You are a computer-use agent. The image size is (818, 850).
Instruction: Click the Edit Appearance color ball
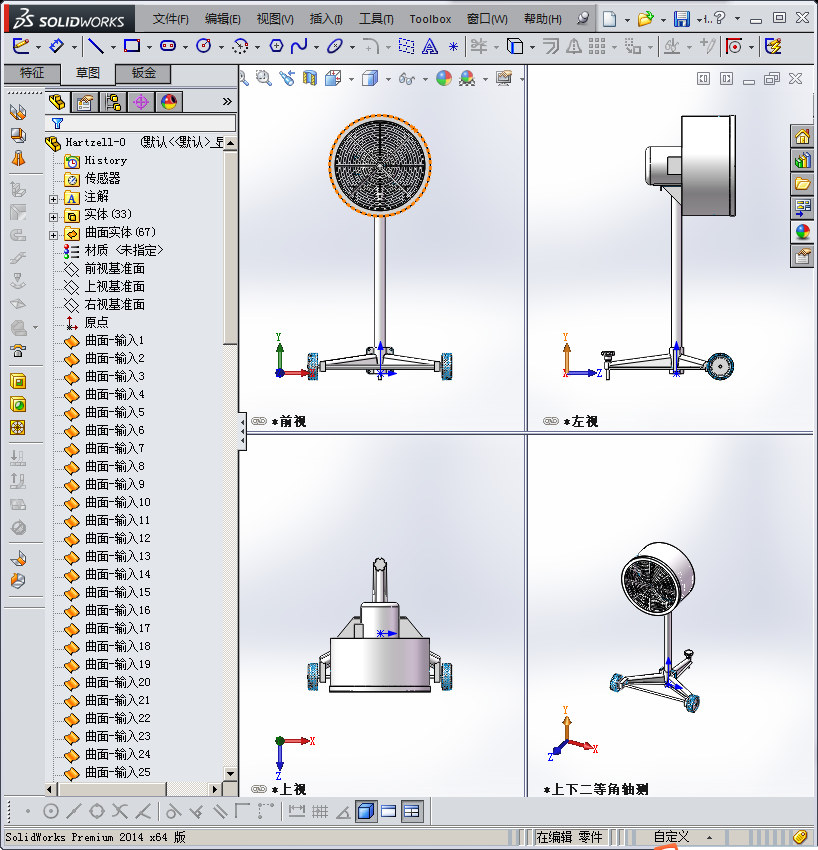(x=444, y=79)
